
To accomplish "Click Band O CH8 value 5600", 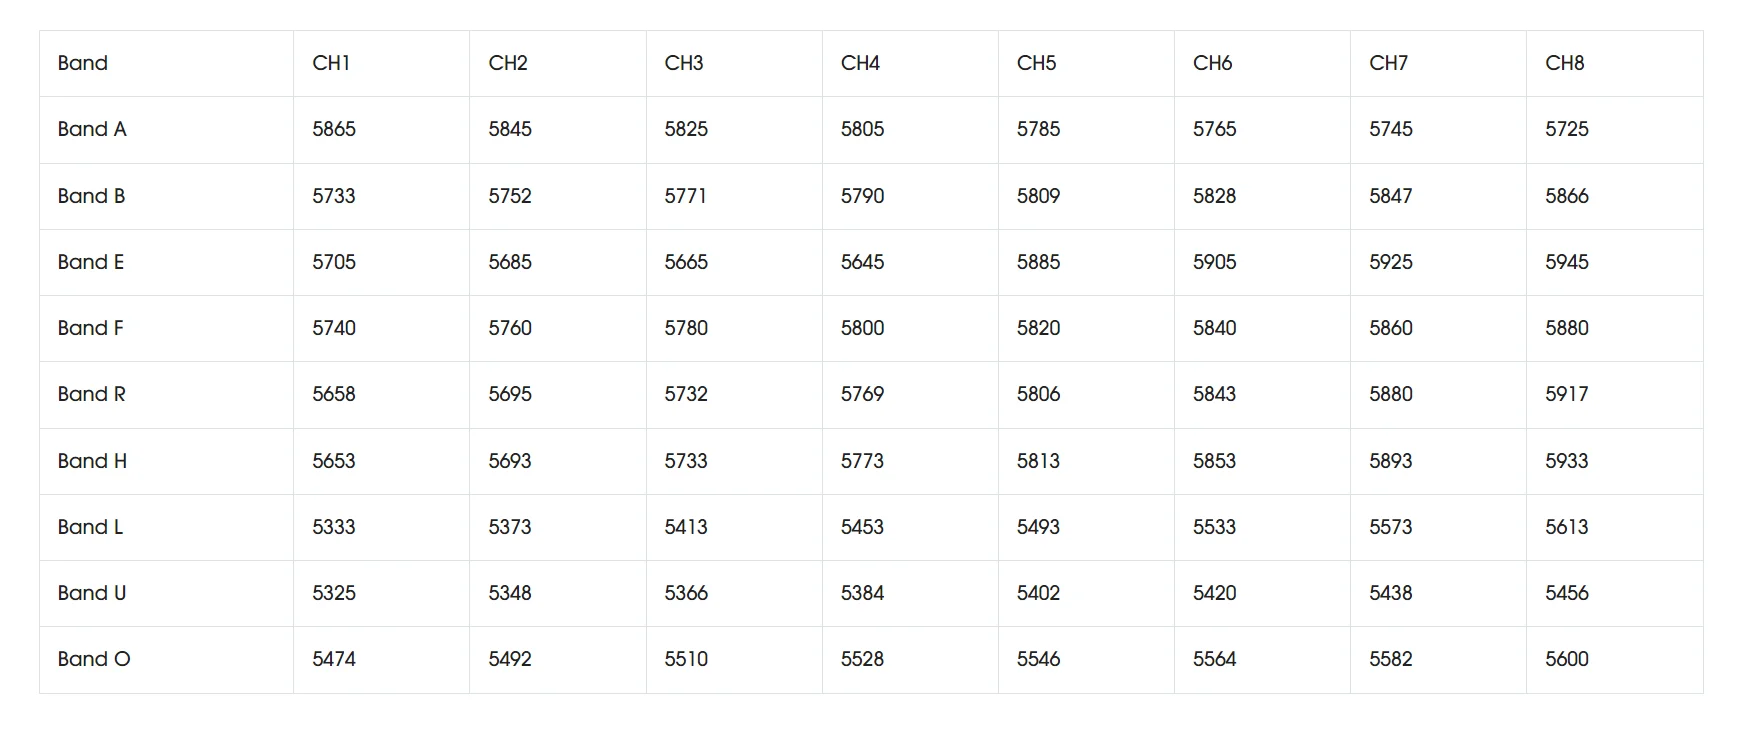I will point(1567,659).
